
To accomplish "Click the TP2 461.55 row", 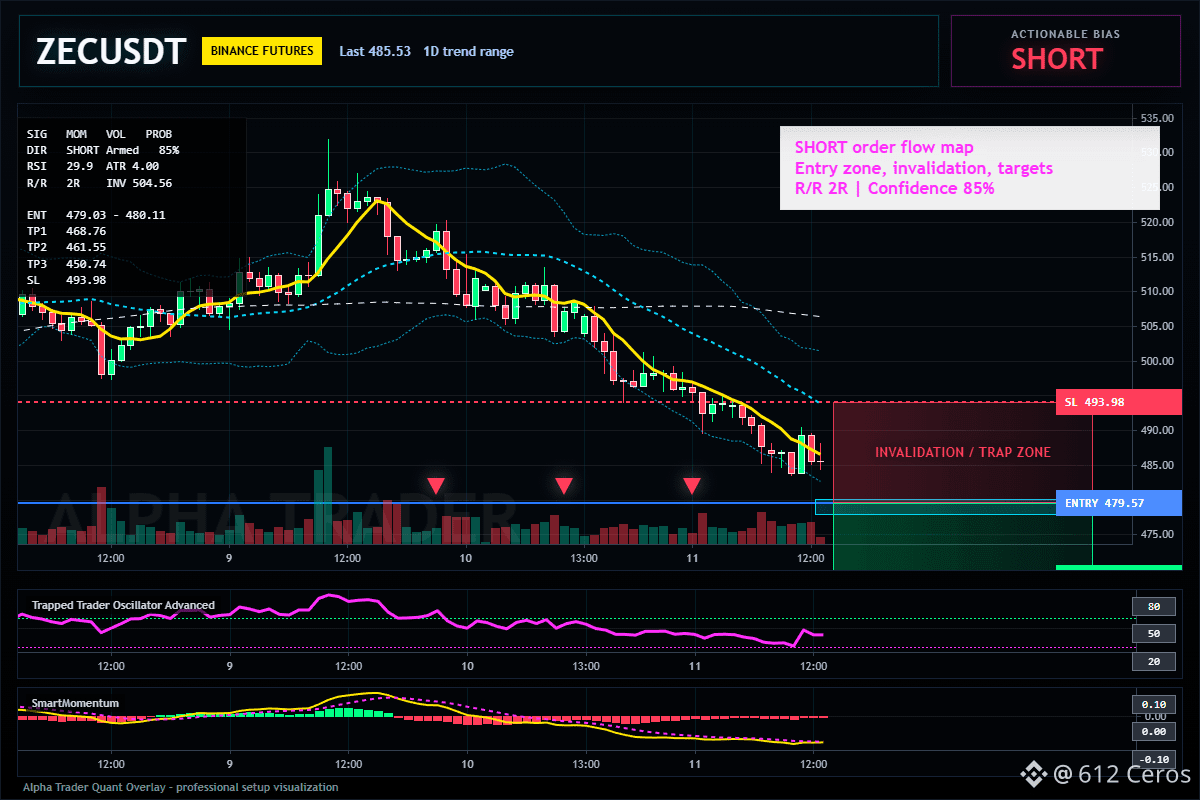I will pyautogui.click(x=67, y=246).
